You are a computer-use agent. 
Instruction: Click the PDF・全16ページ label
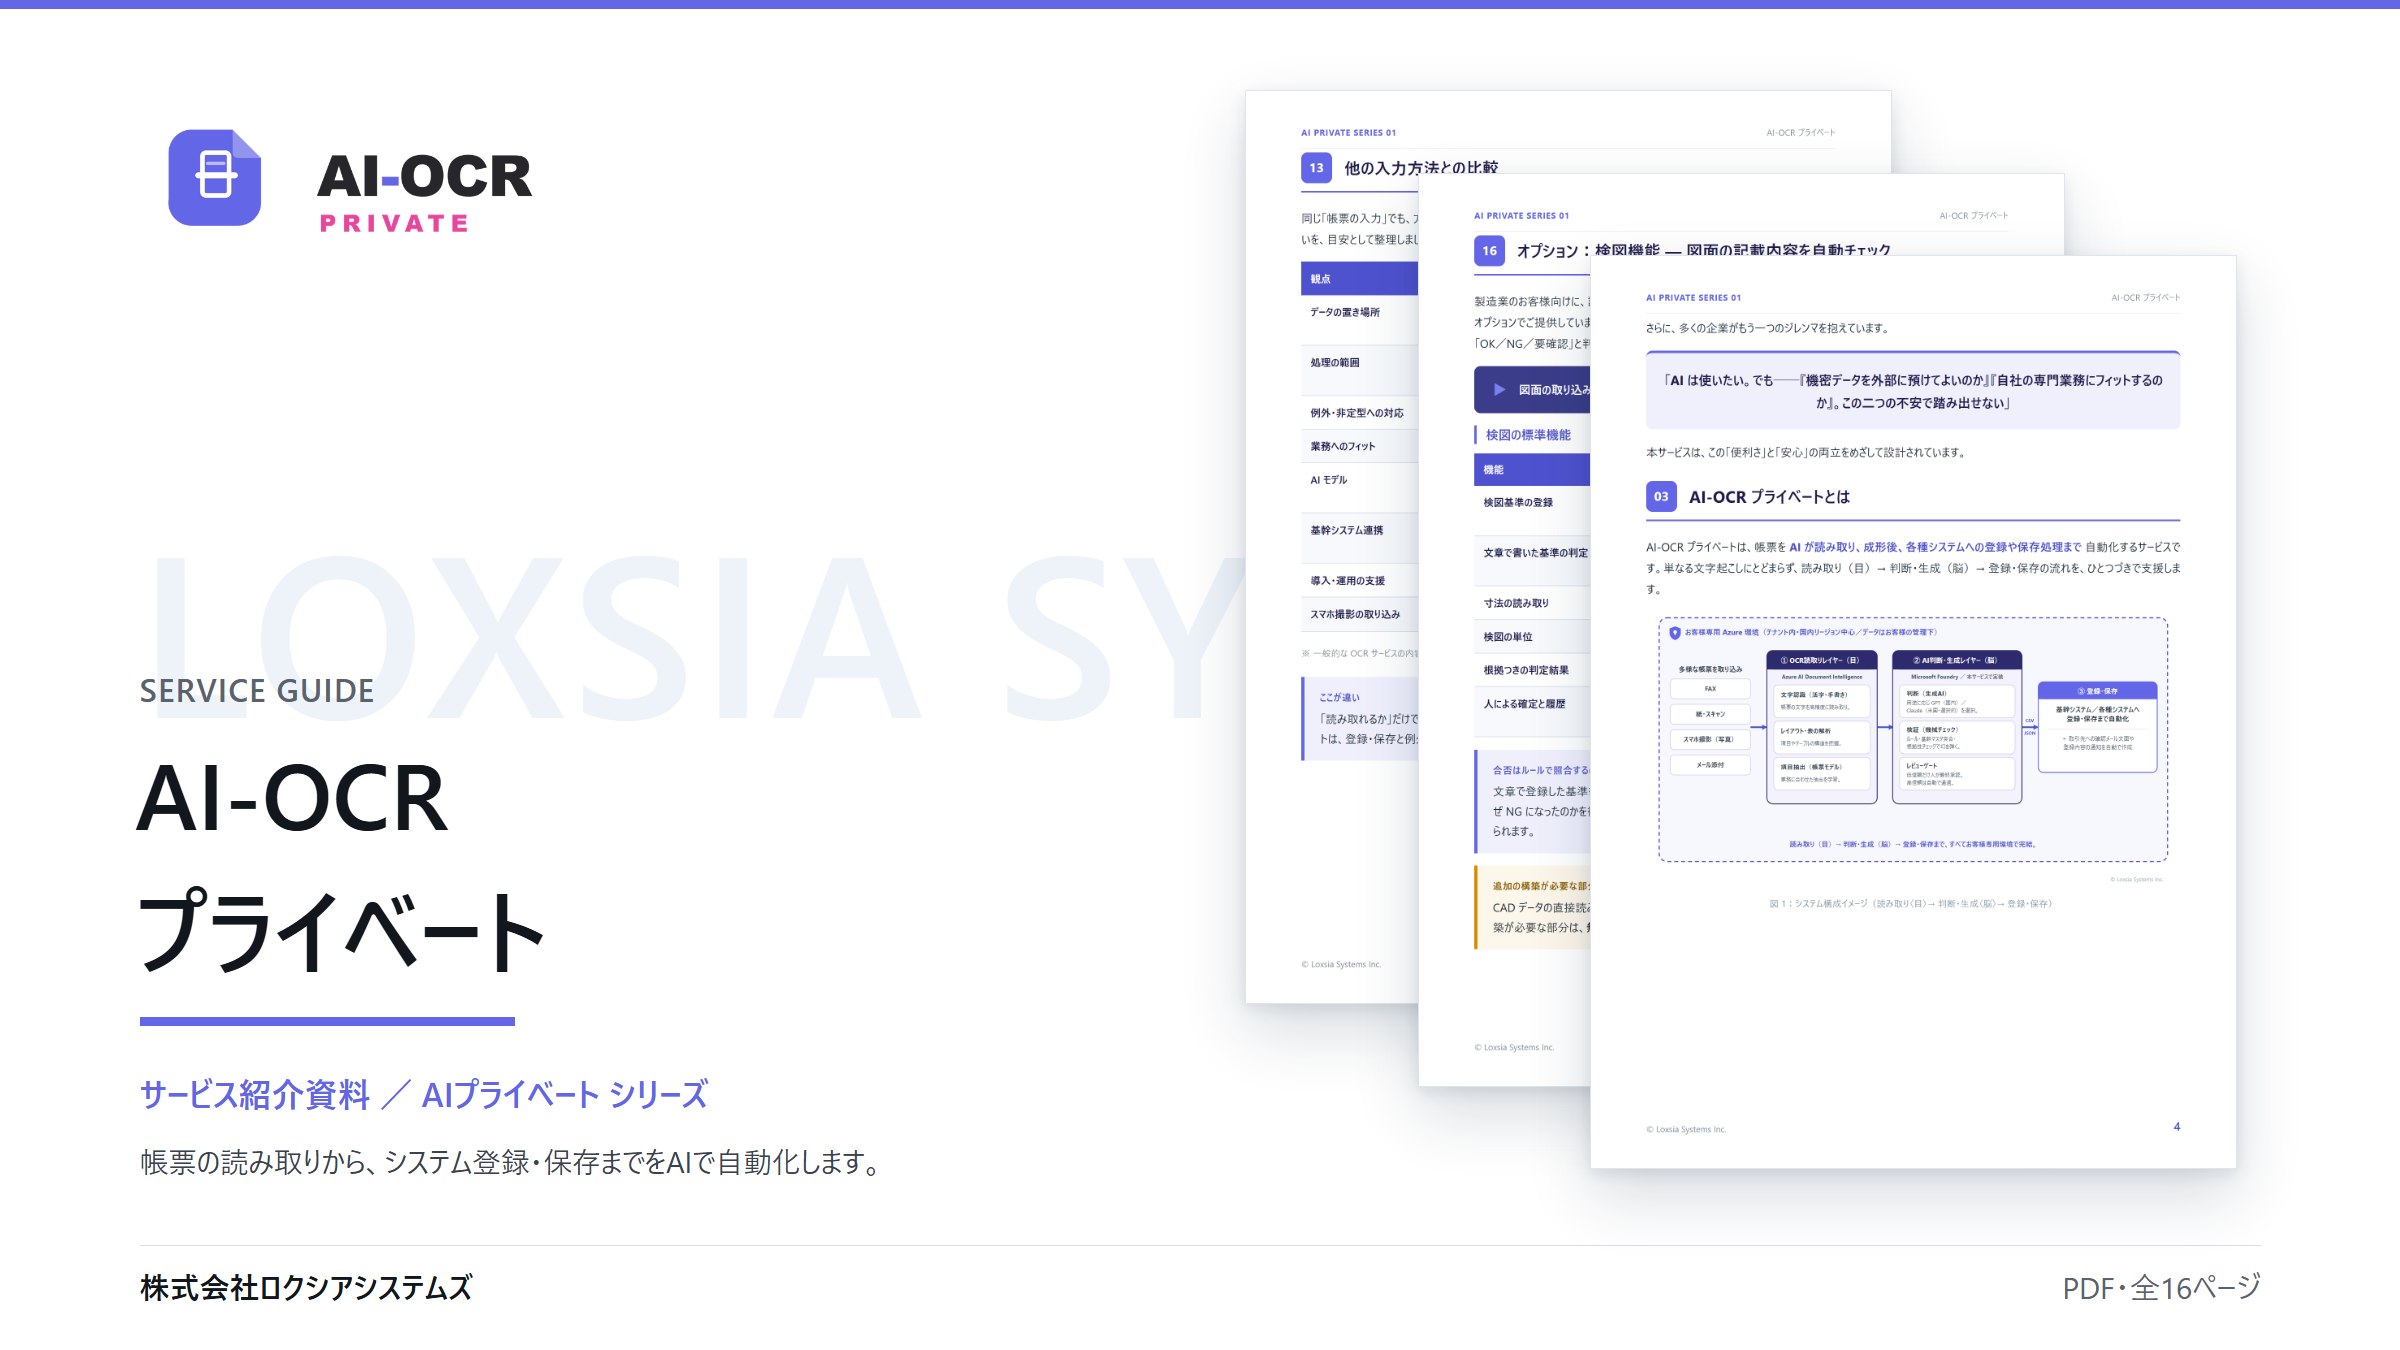point(2161,1288)
